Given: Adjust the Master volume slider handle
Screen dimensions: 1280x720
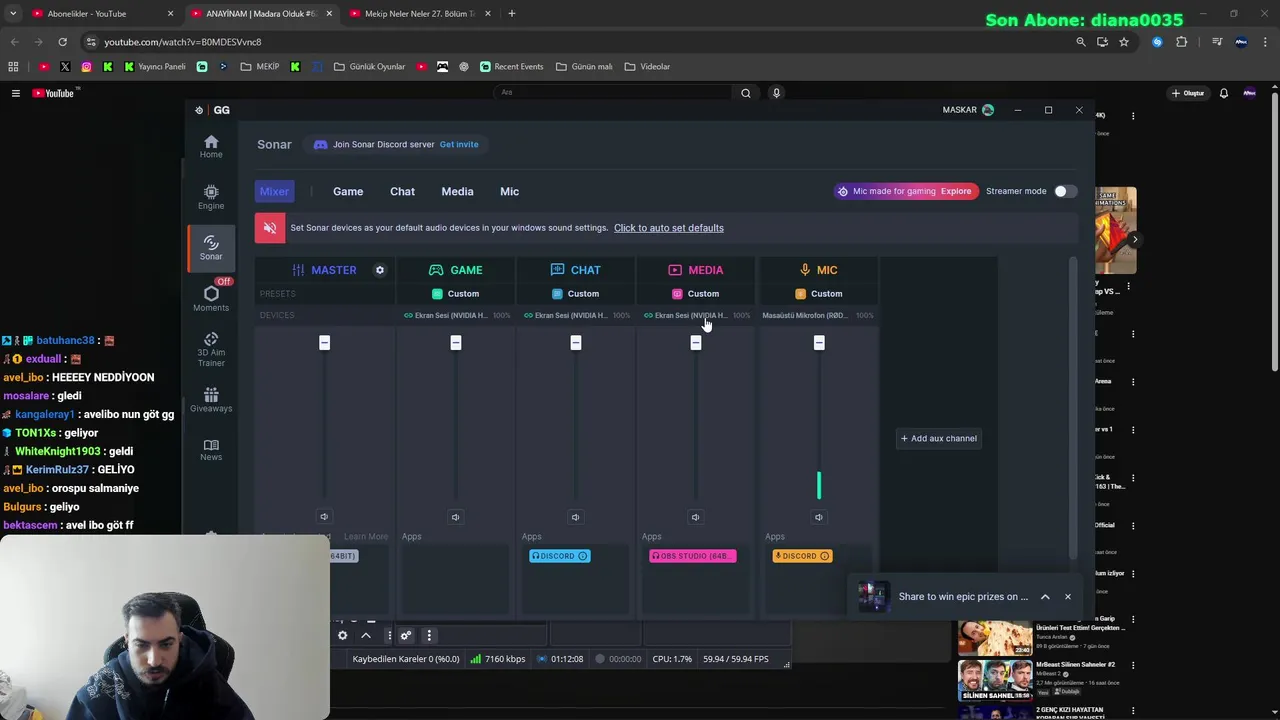Looking at the screenshot, I should pos(324,343).
